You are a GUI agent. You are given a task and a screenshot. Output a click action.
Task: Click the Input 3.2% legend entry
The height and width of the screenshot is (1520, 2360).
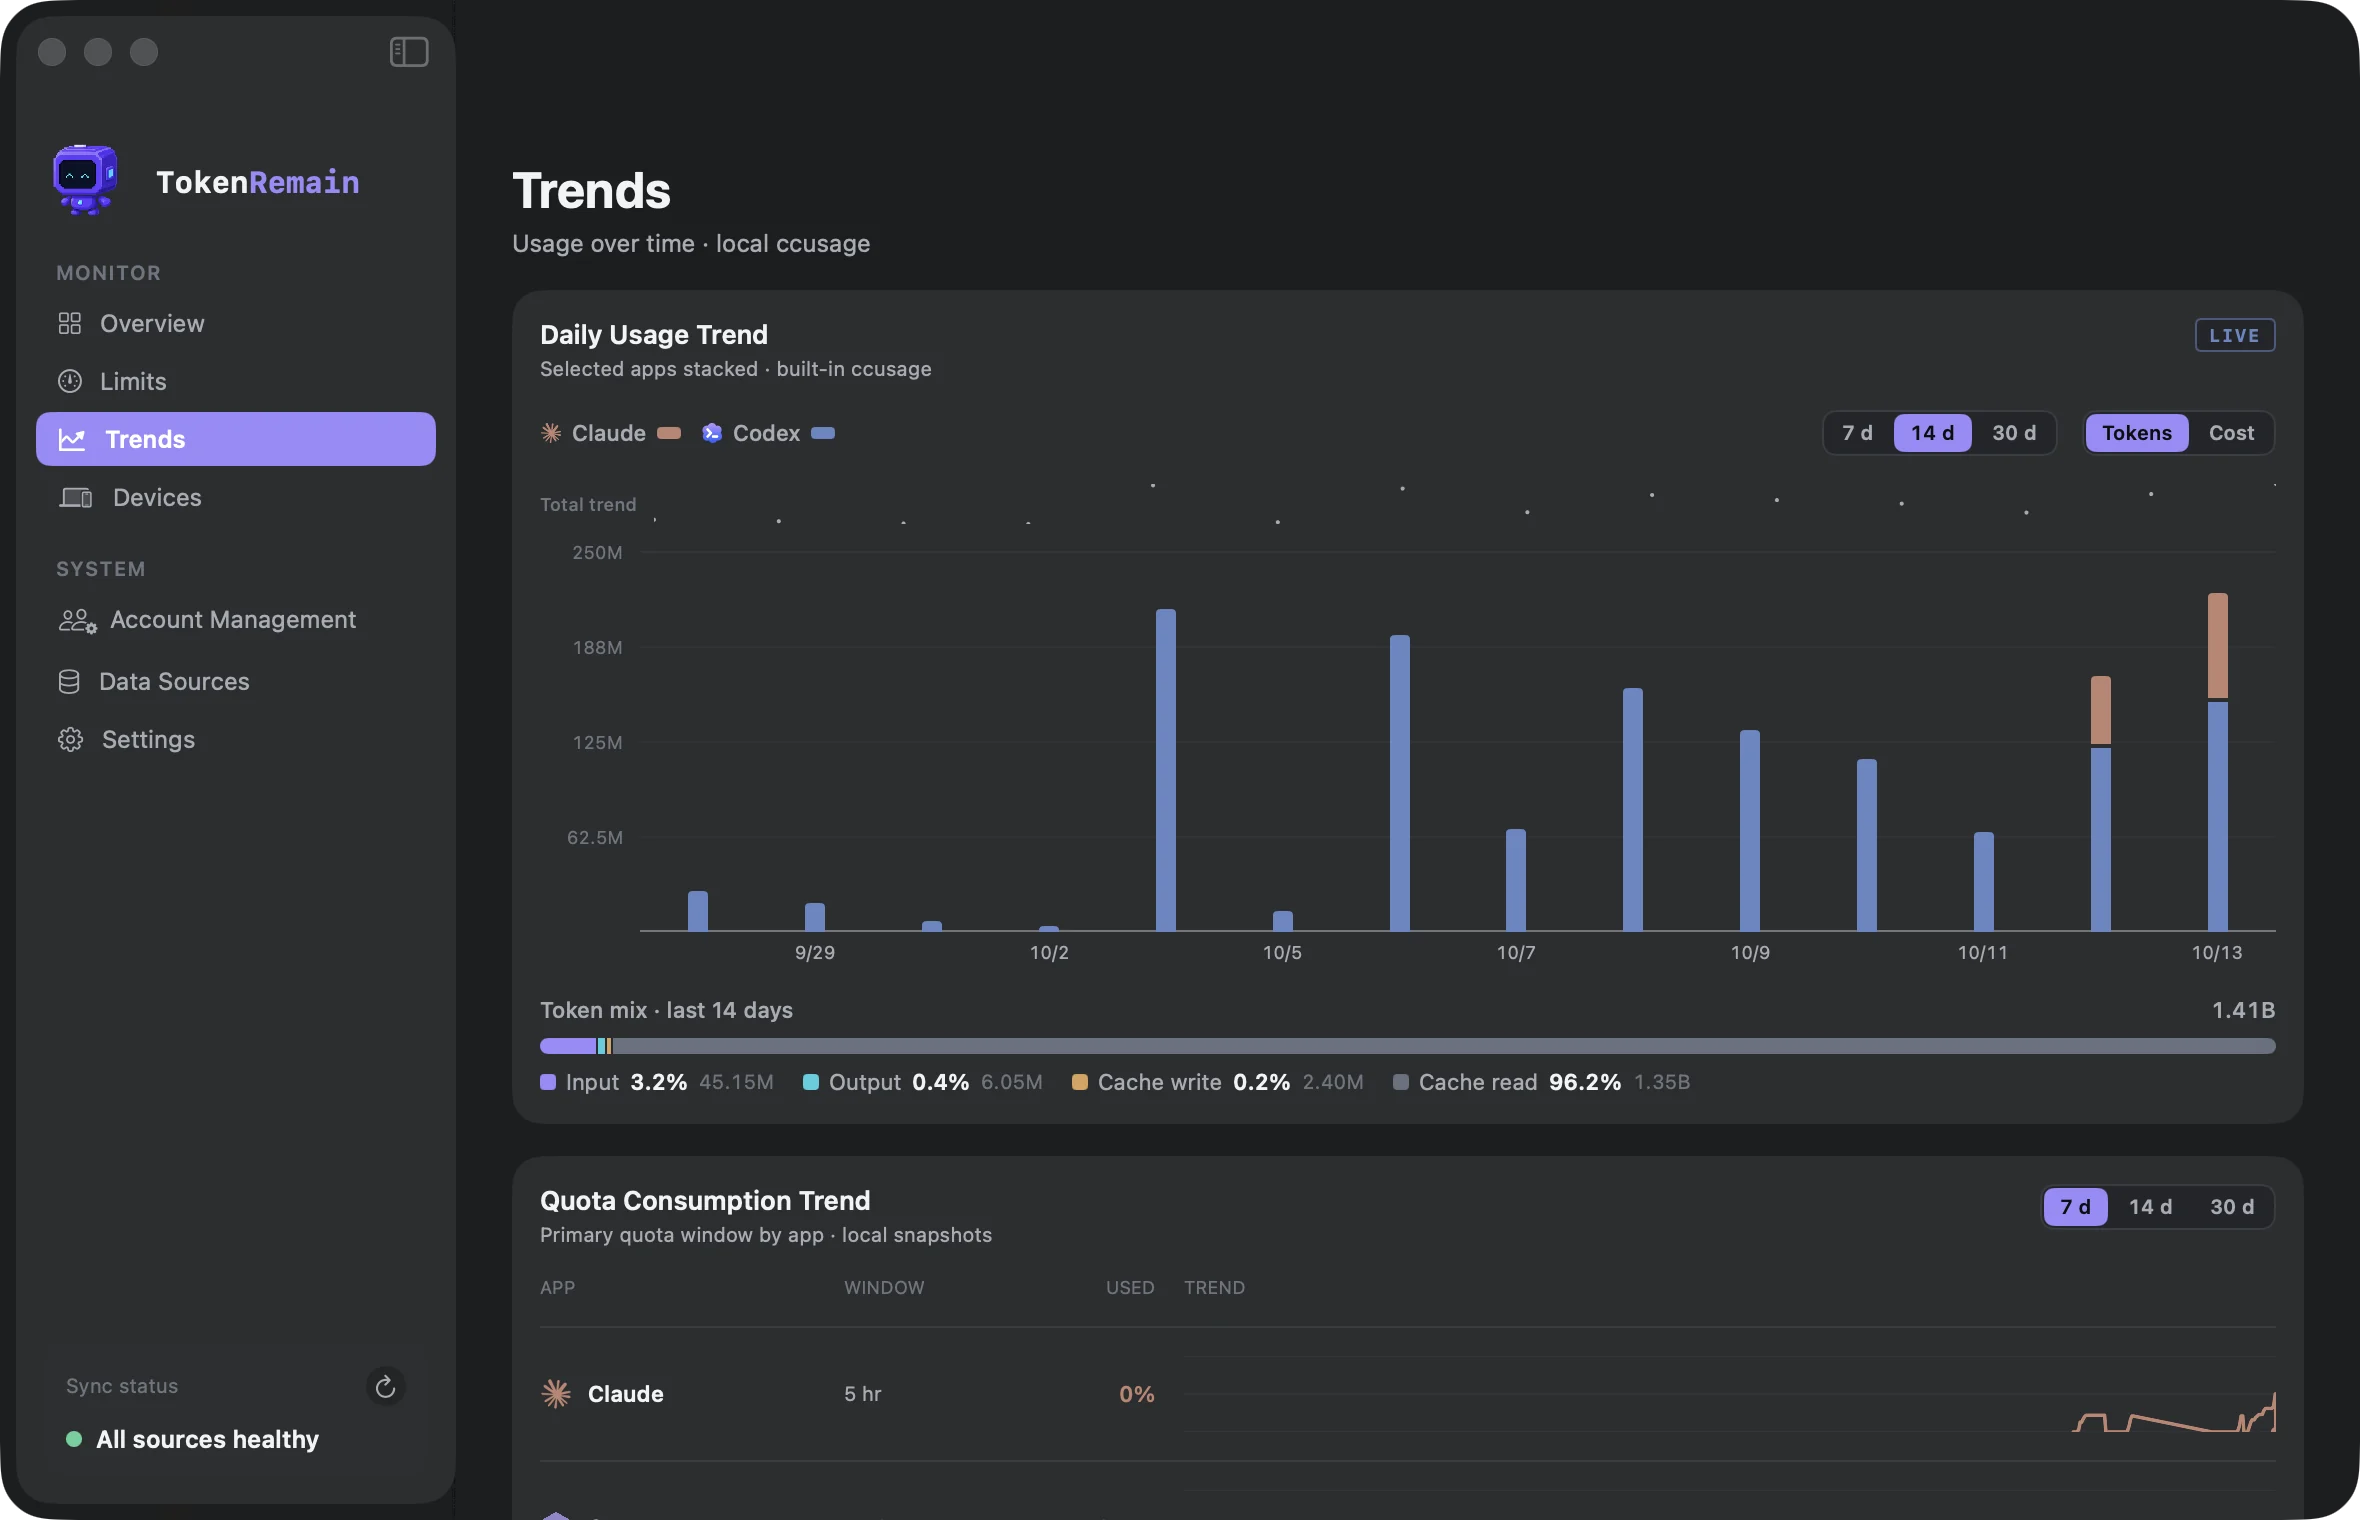point(657,1082)
